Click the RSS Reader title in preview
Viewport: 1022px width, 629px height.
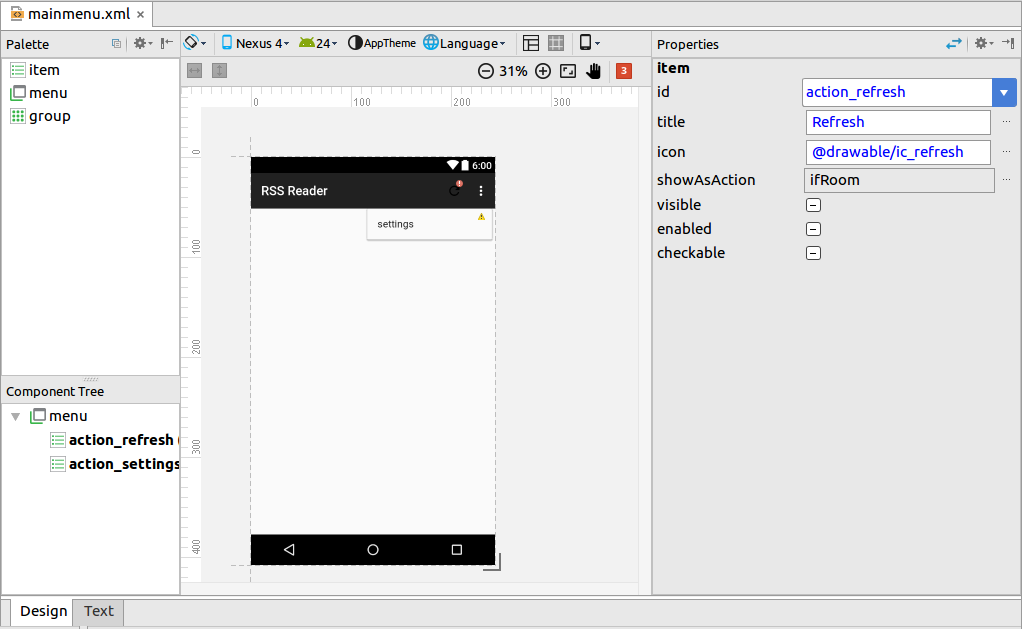[x=295, y=191]
